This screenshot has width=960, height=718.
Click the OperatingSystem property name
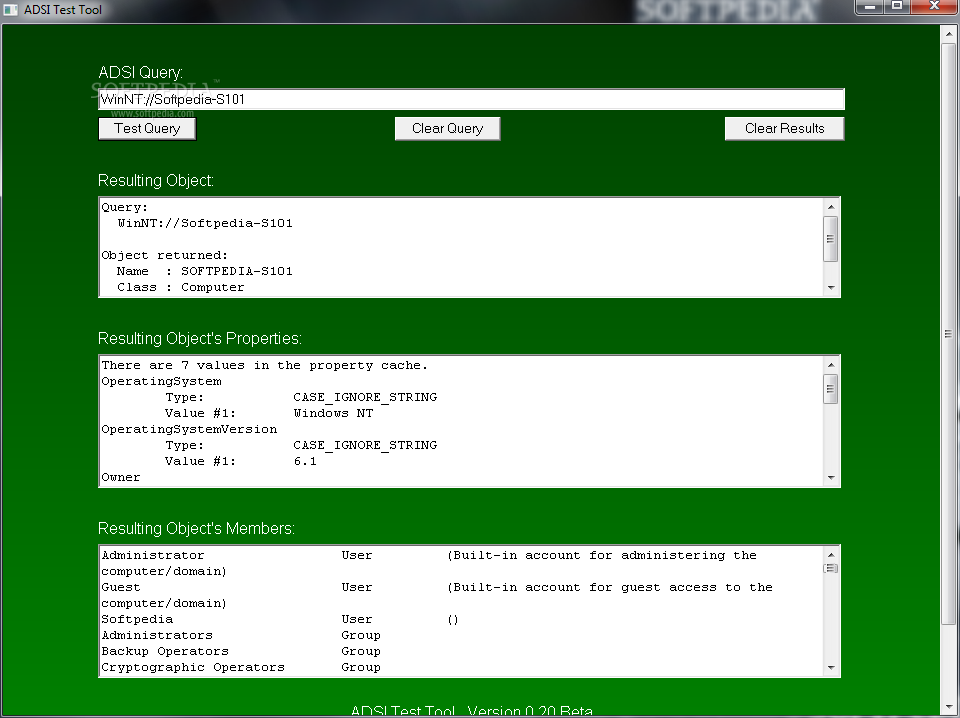[162, 381]
